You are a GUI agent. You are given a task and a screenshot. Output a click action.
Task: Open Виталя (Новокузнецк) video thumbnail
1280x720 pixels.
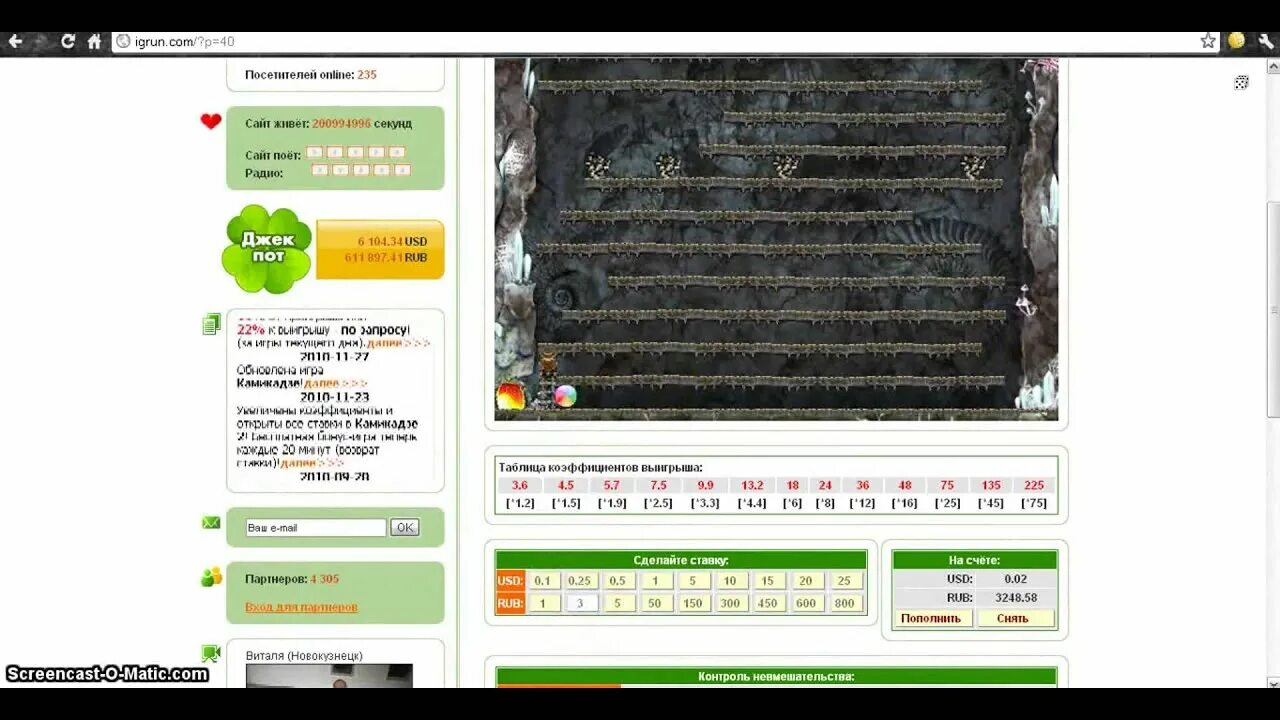[329, 676]
